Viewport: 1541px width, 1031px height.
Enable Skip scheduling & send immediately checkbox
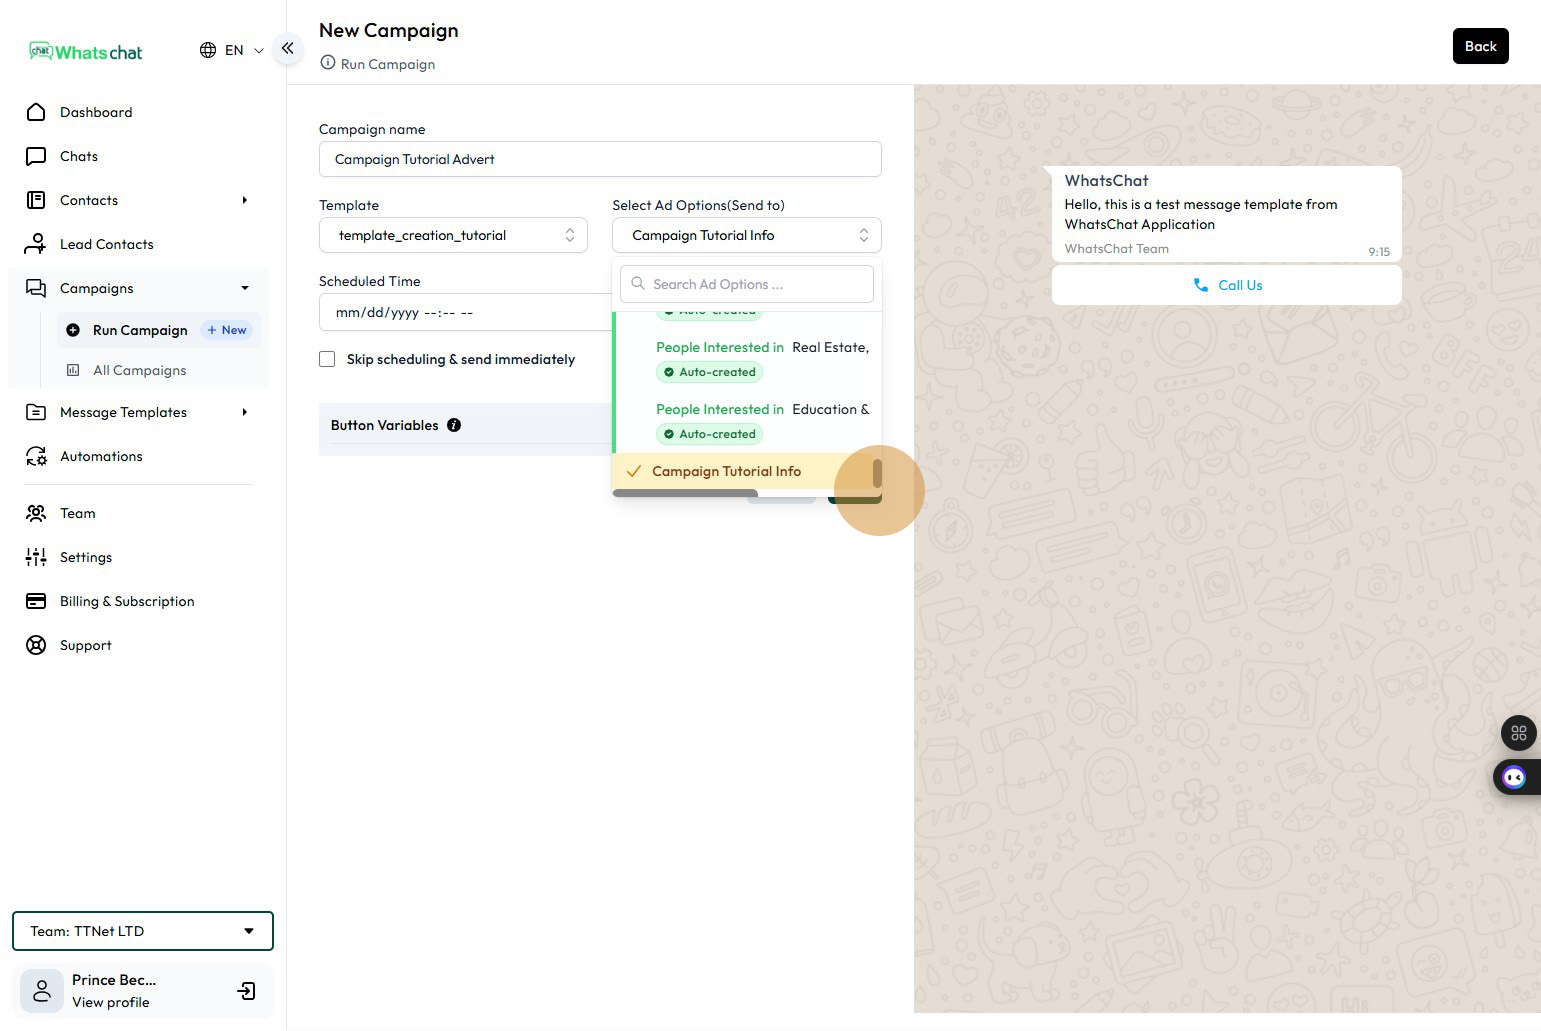pyautogui.click(x=327, y=359)
